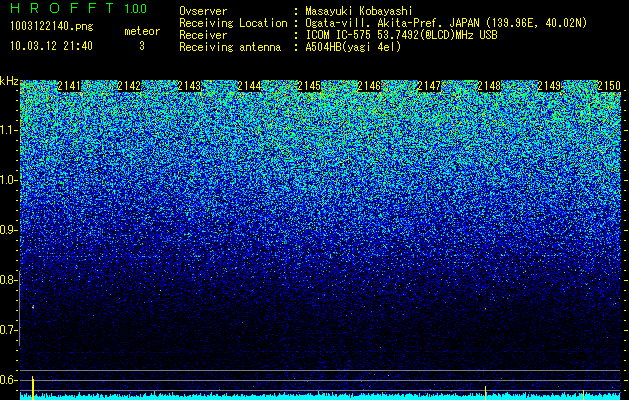
Task: Click the 1.1 frequency axis label
Action: tap(8, 130)
